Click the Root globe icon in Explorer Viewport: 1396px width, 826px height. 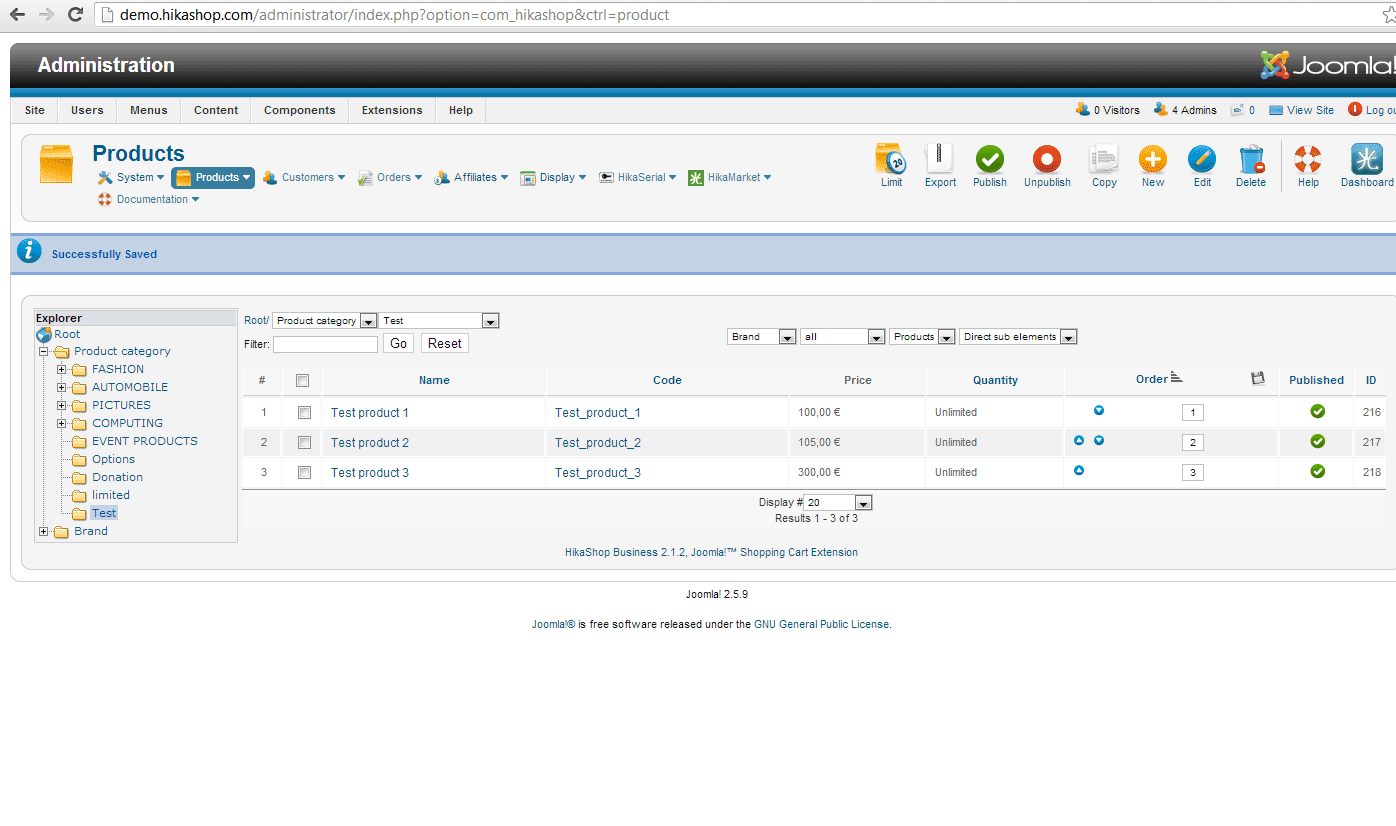[x=44, y=335]
